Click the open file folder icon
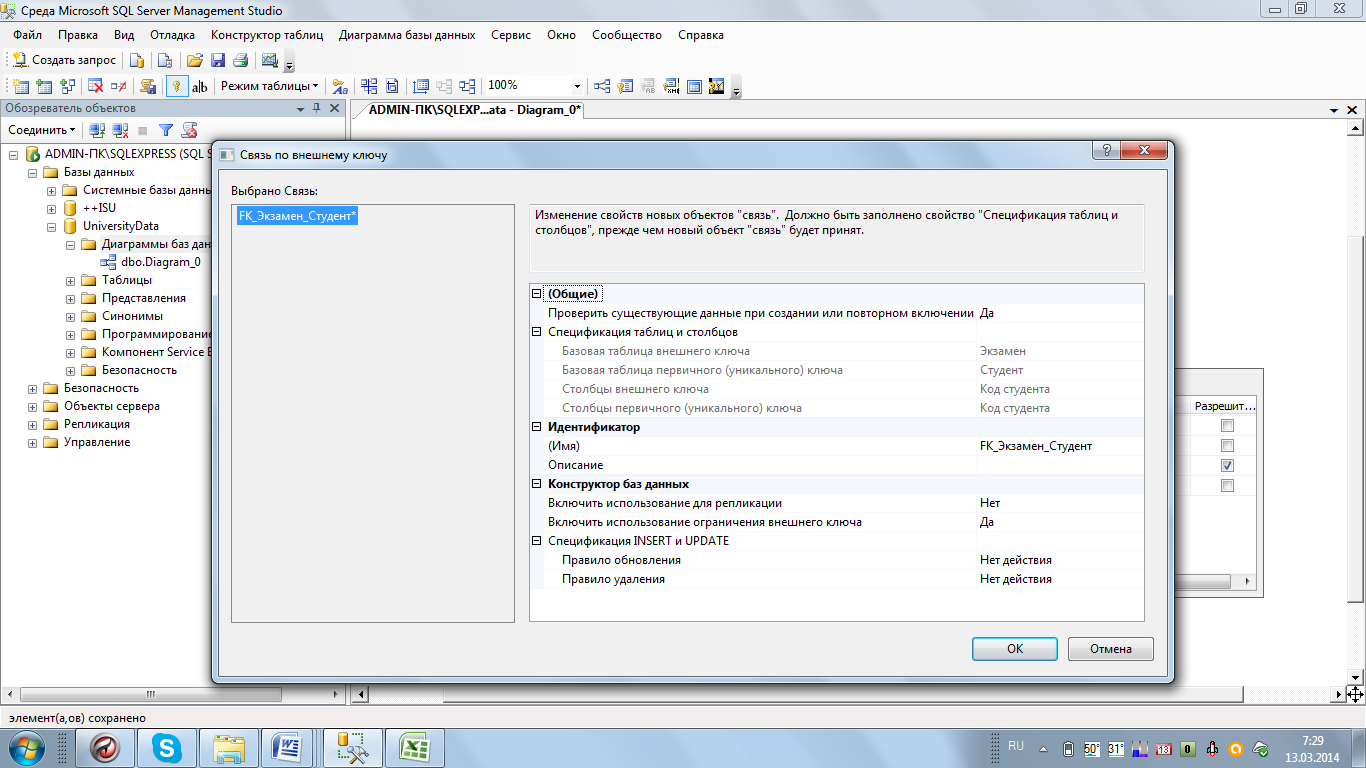The image size is (1366, 768). pos(194,60)
